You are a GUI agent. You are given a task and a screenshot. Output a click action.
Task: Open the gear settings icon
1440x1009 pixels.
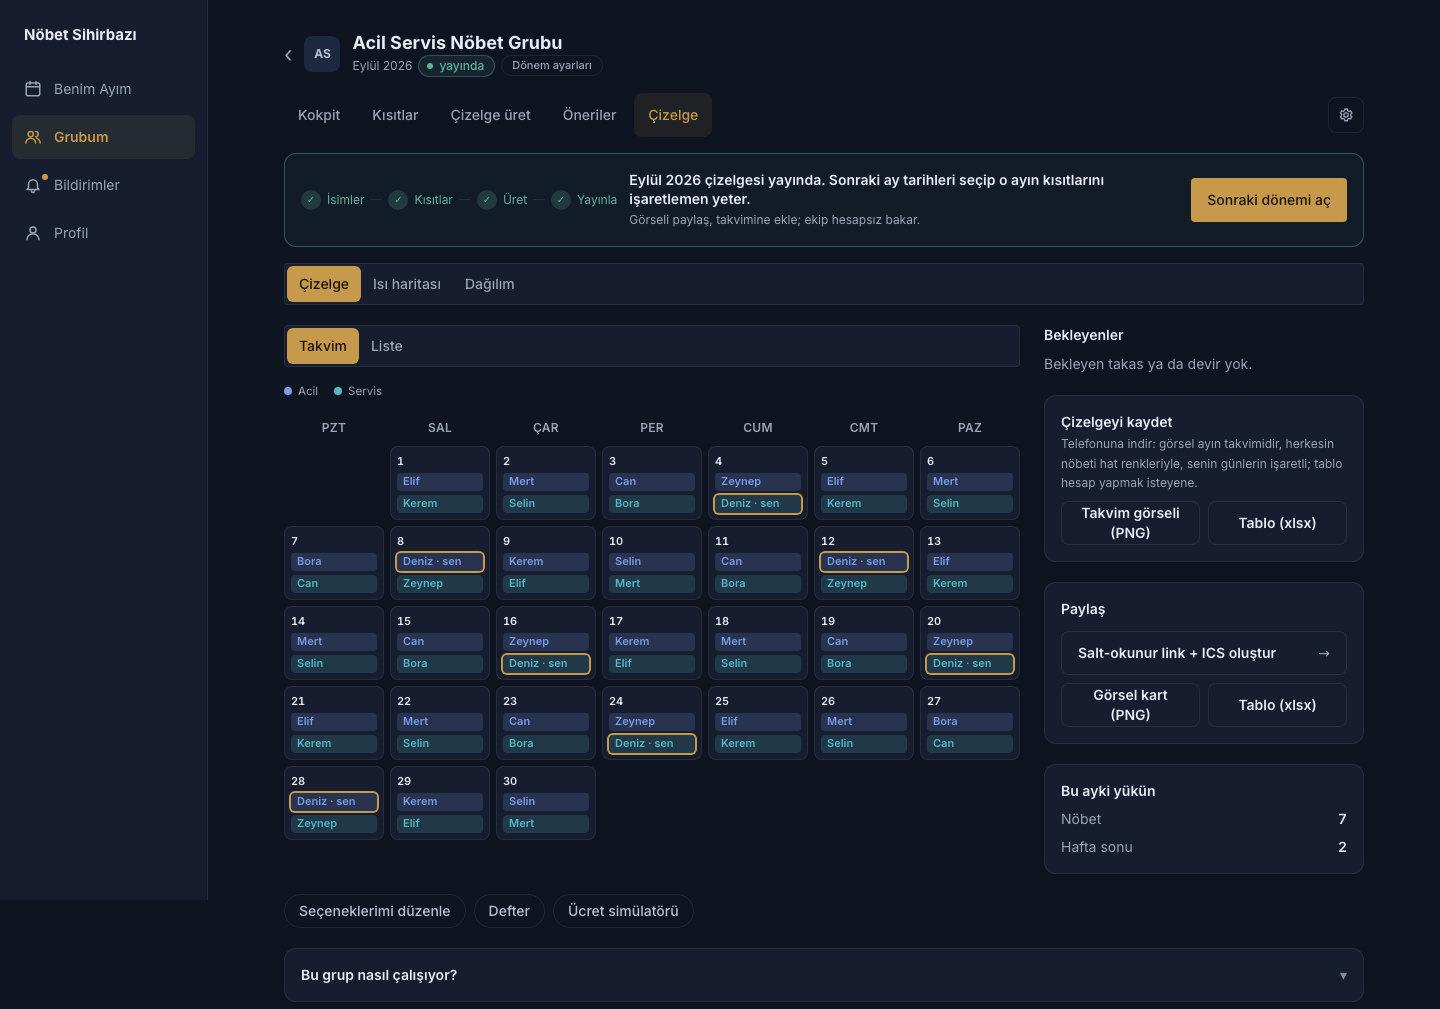[1346, 115]
